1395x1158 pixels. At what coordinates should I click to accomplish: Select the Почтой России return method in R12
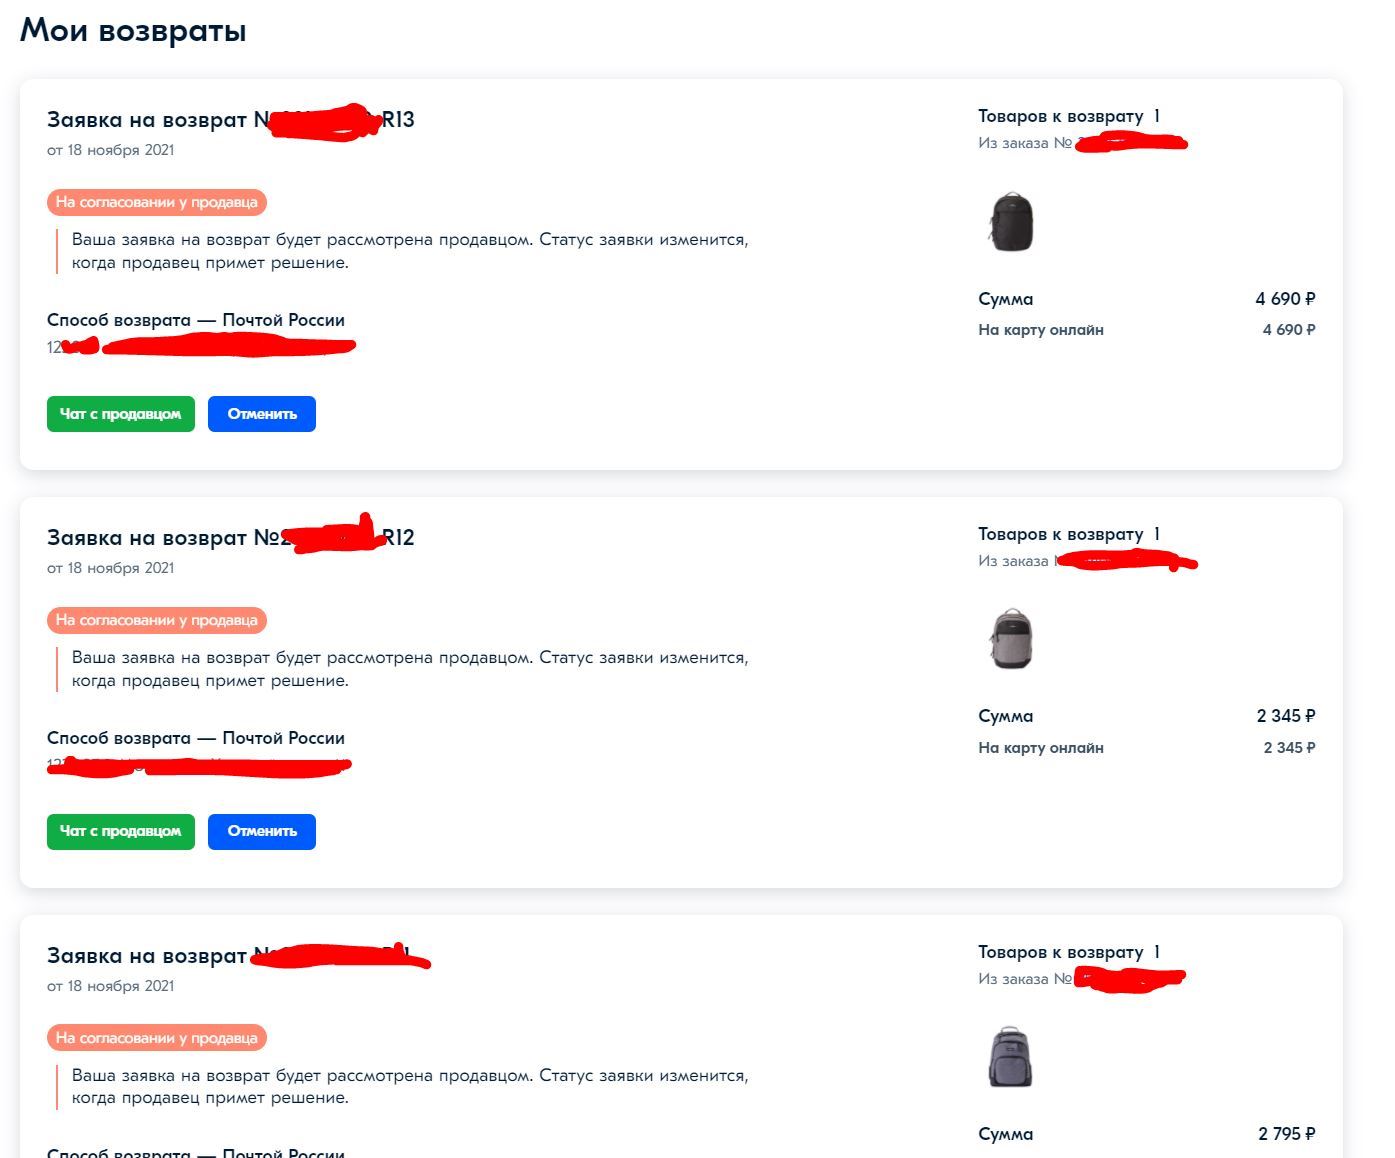click(x=196, y=738)
